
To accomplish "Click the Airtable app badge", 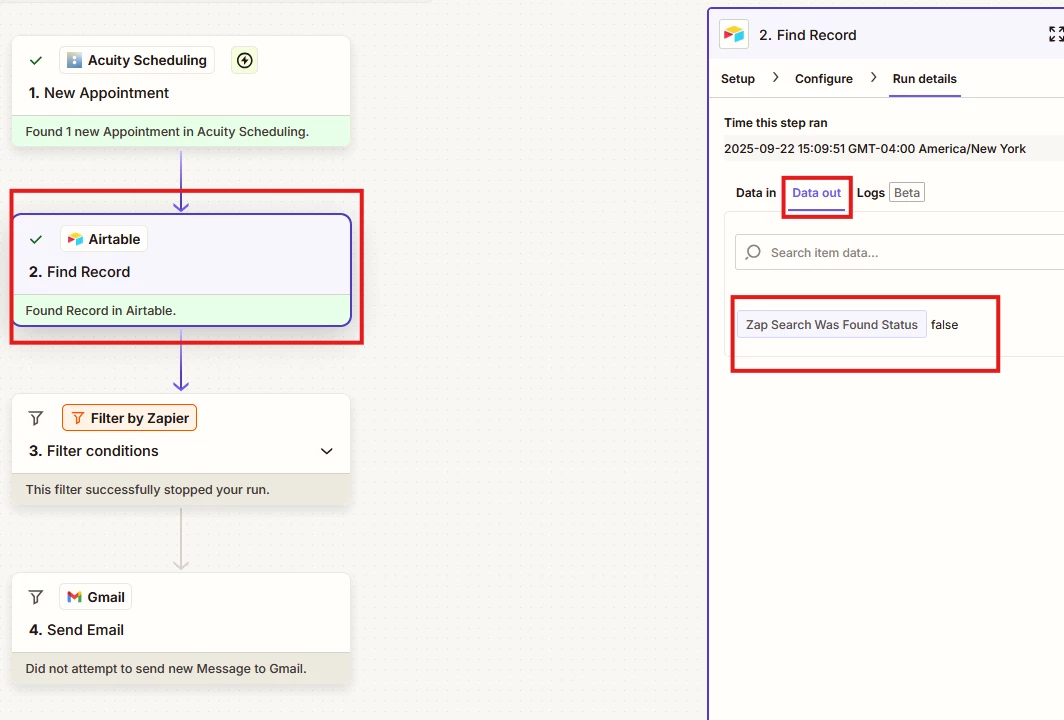I will click(x=104, y=240).
